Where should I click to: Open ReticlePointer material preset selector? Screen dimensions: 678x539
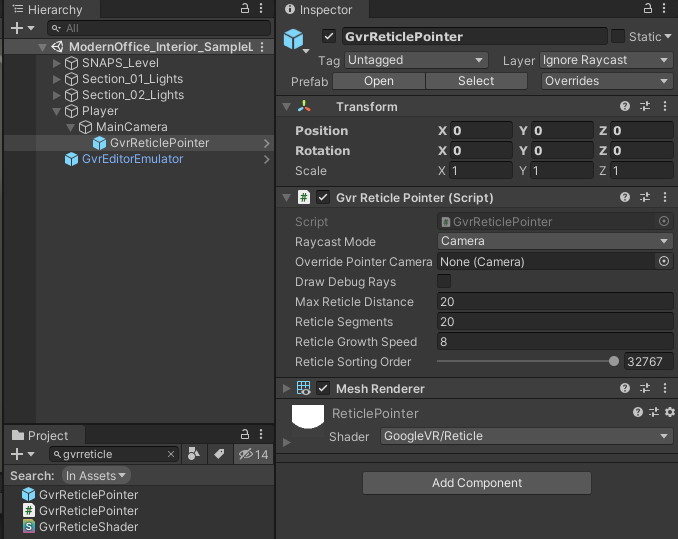[x=654, y=412]
